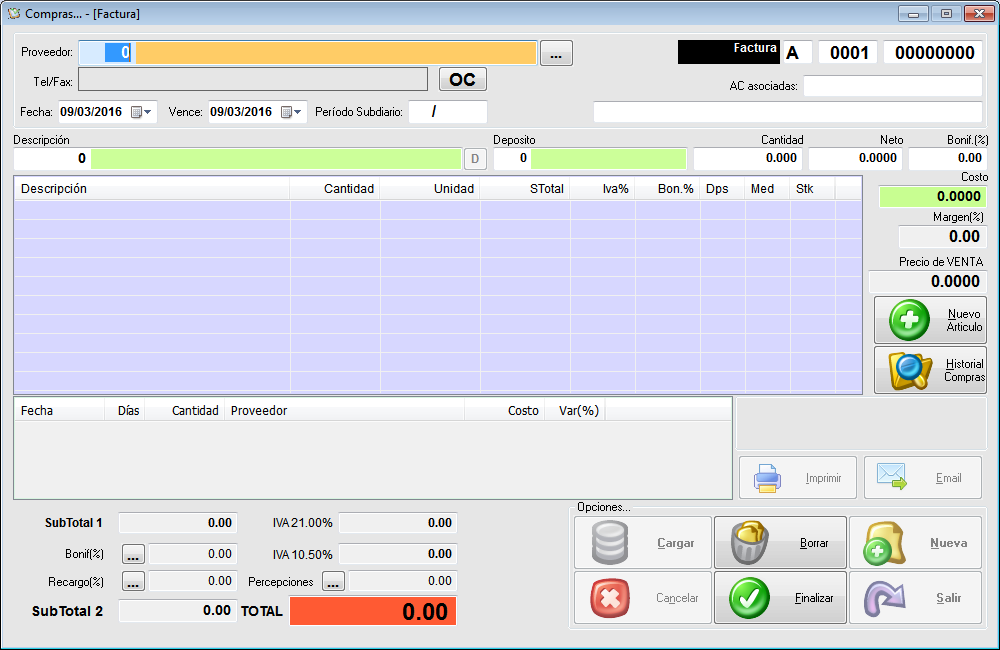Click the Med column header
1000x650 pixels.
pos(767,189)
